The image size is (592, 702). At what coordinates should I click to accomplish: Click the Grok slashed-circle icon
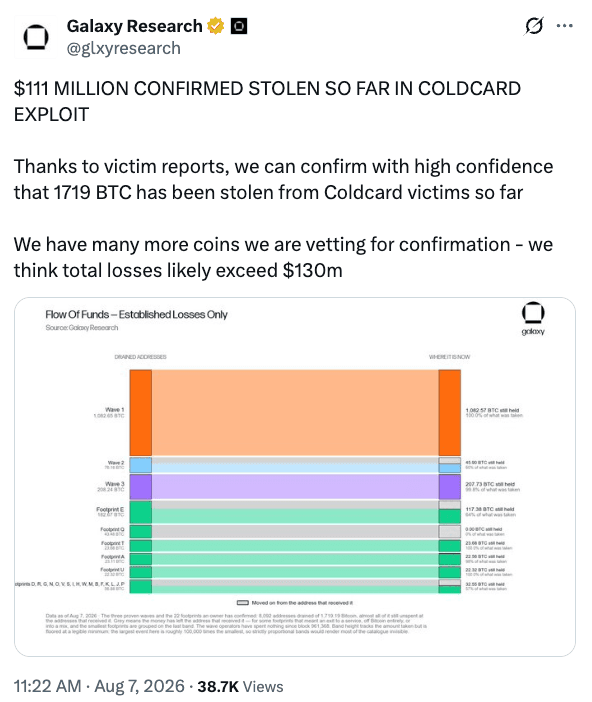pyautogui.click(x=534, y=26)
